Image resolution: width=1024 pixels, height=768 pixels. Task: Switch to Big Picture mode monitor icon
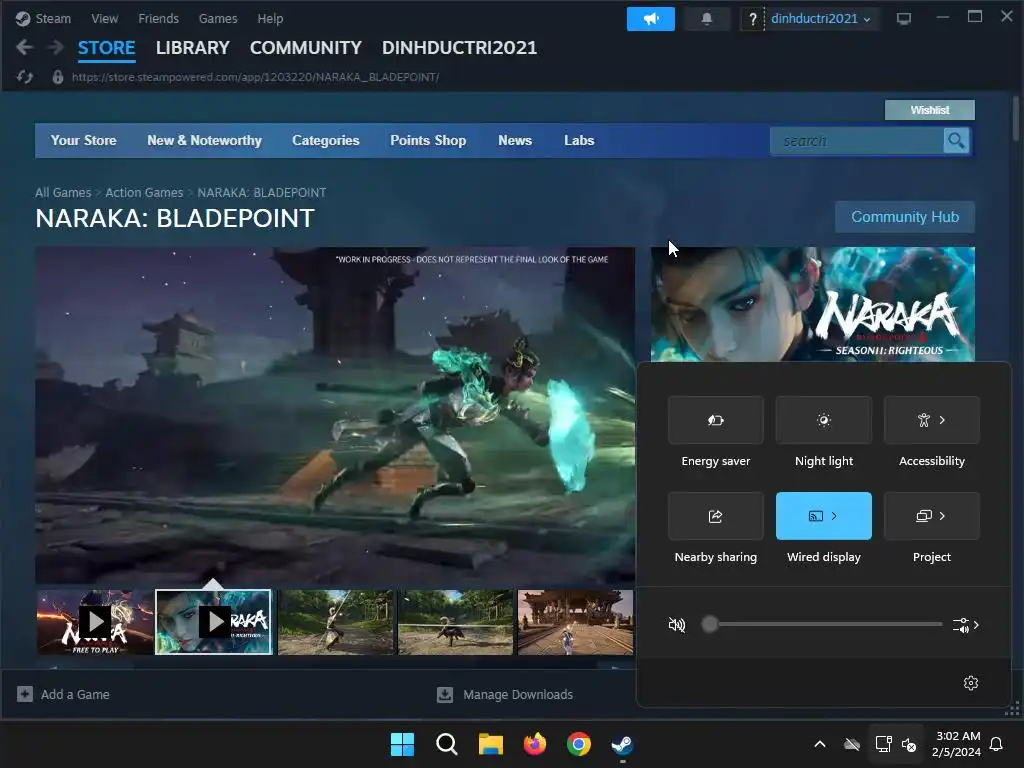pos(904,19)
